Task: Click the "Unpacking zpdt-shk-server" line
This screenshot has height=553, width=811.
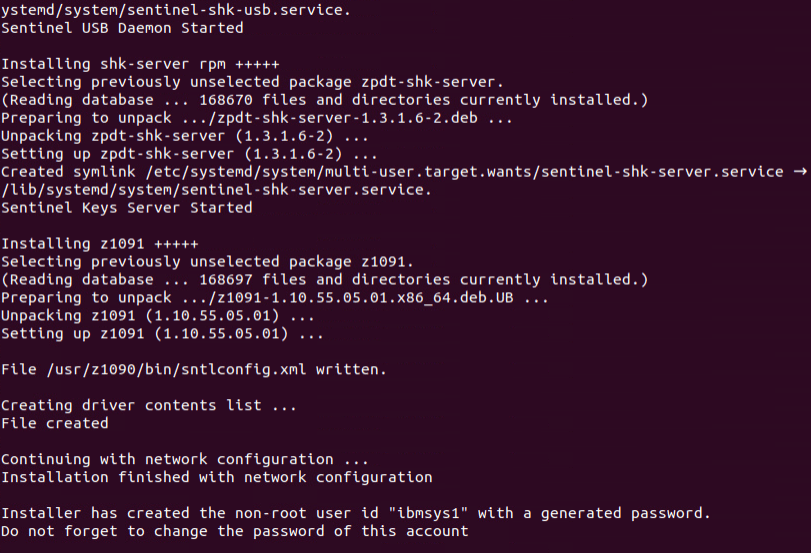Action: tap(185, 136)
